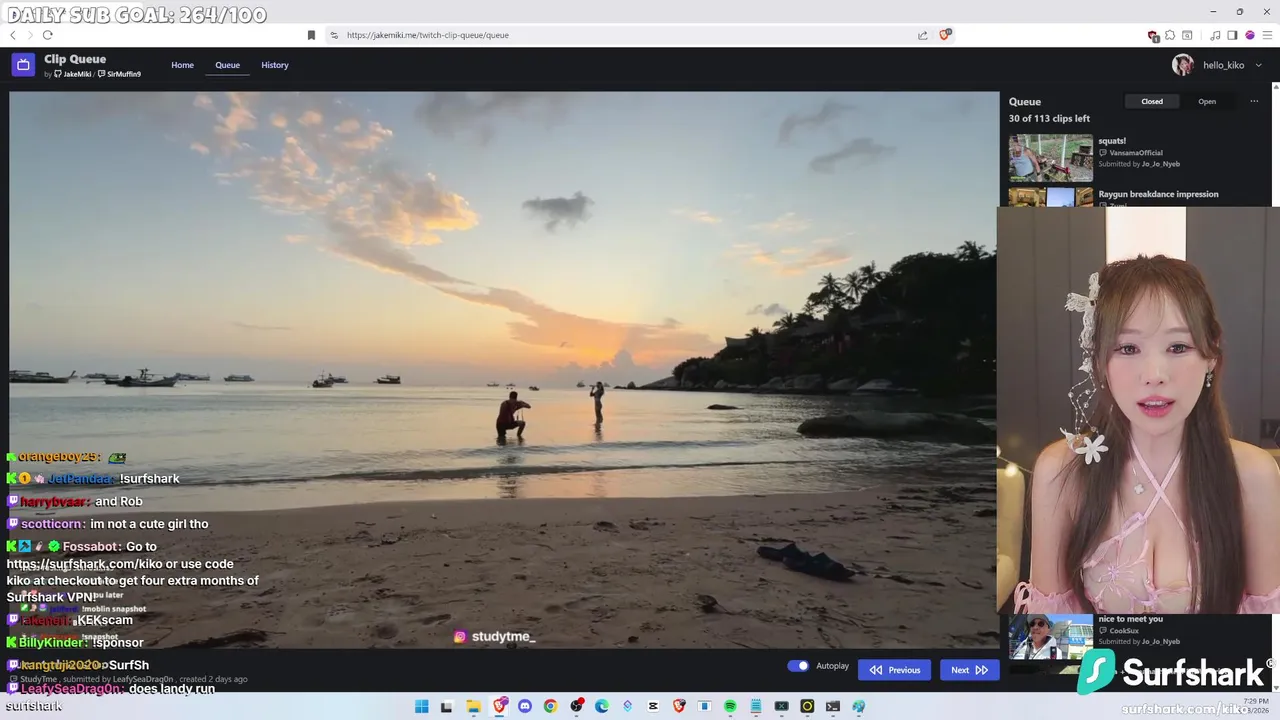
Task: Click the SirMuffin9 Twitch author link
Action: [x=119, y=74]
